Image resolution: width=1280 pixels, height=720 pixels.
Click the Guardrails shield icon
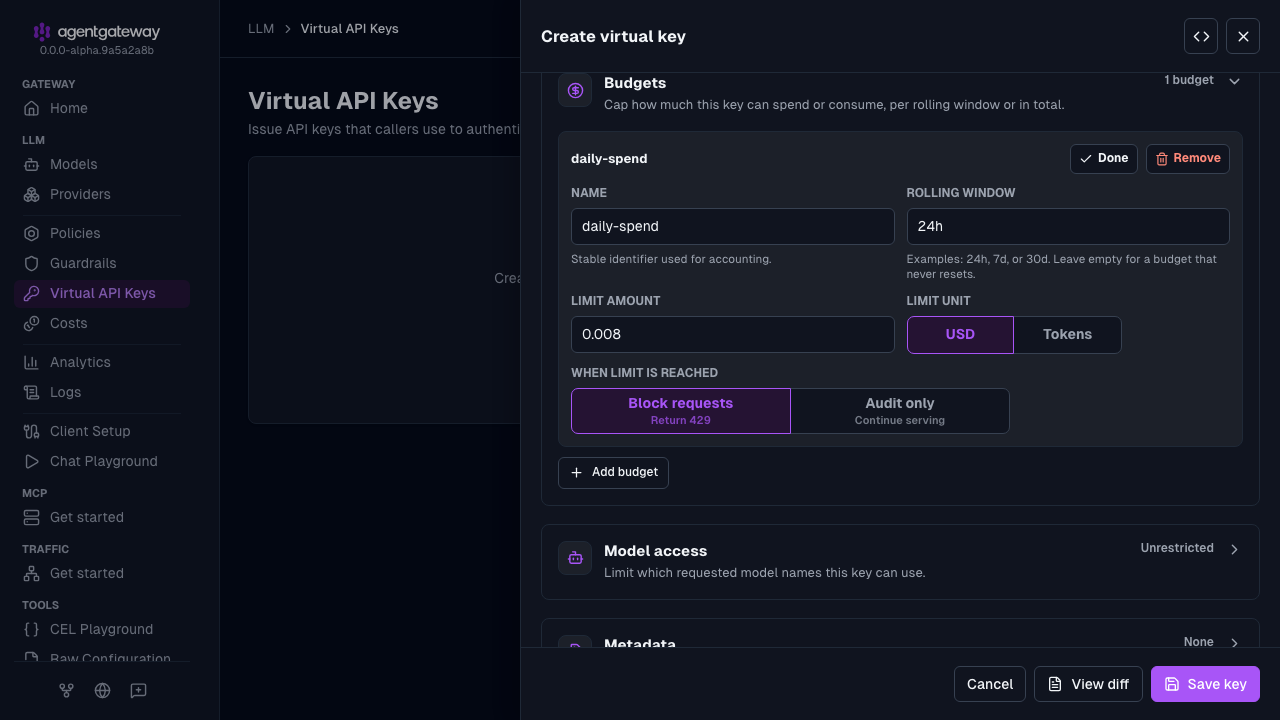[x=32, y=263]
